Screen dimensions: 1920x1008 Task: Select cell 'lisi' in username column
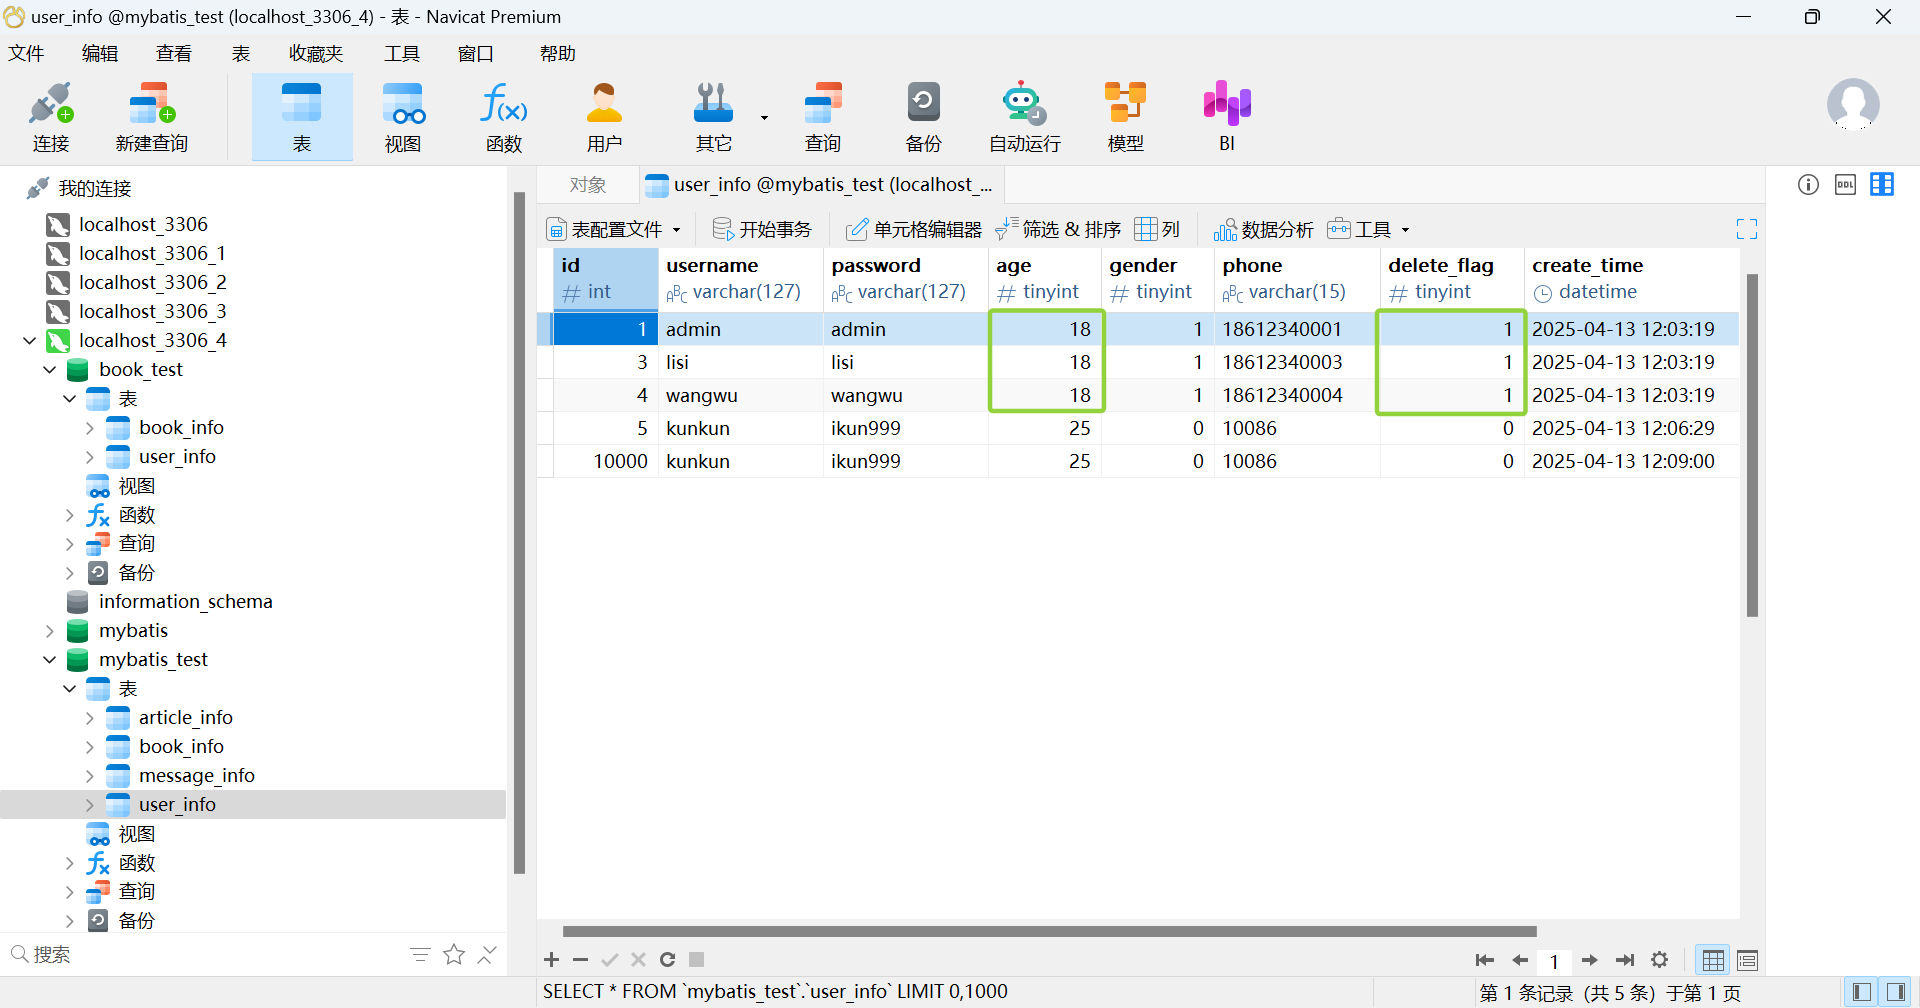coord(741,362)
